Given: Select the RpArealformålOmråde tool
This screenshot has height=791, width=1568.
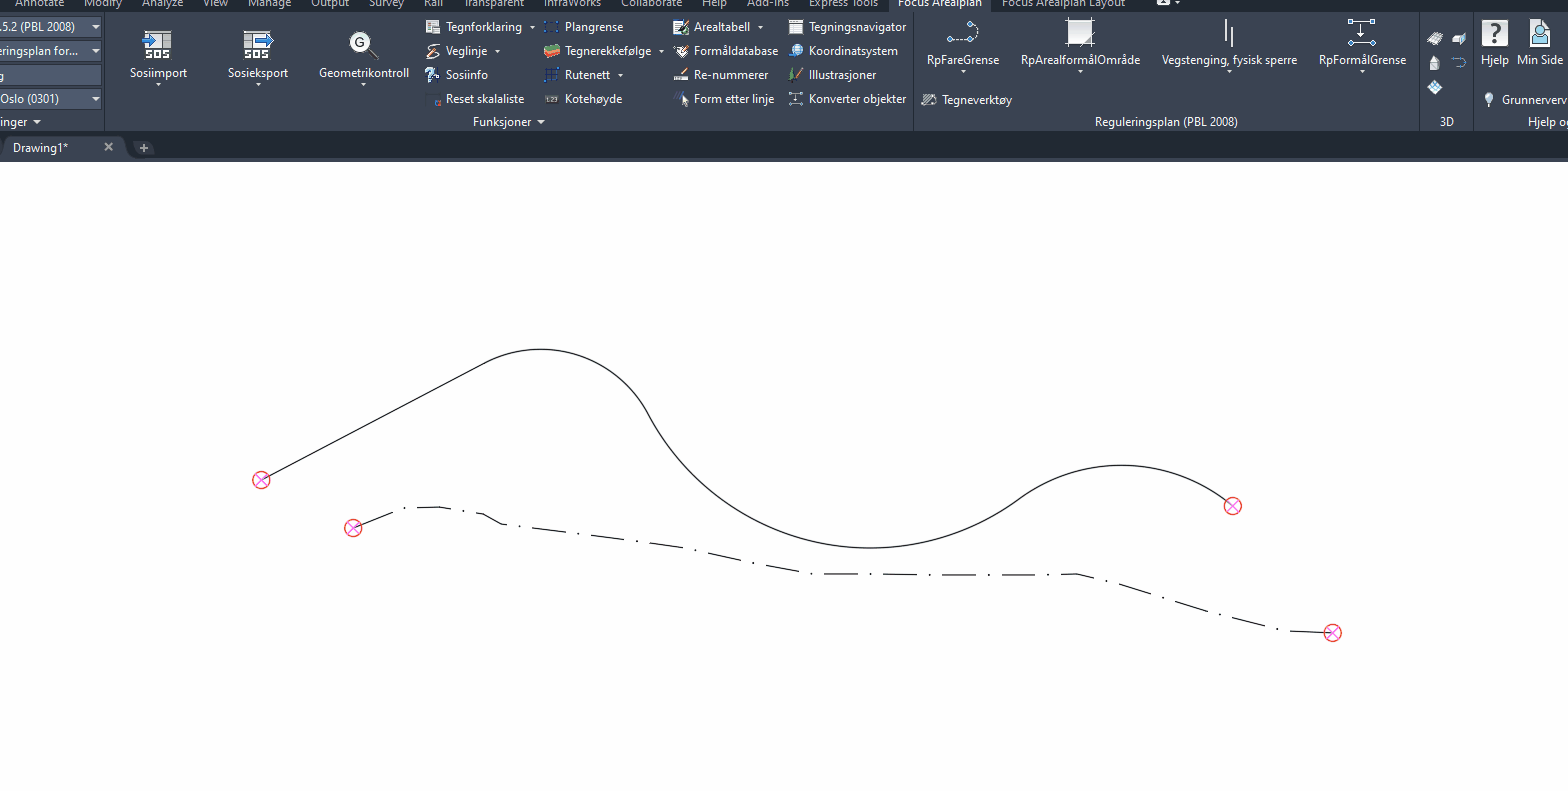Looking at the screenshot, I should [1080, 34].
